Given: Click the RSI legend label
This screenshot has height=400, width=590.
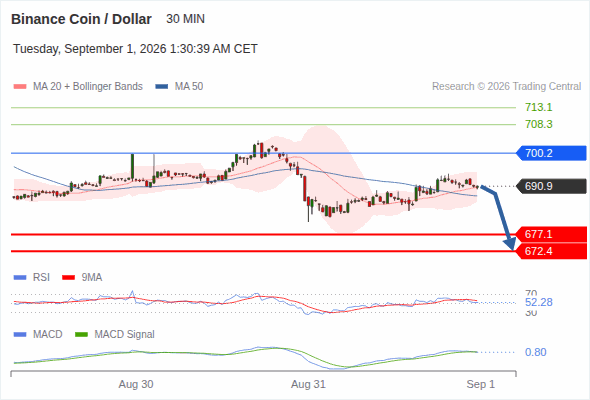Looking at the screenshot, I should [x=41, y=278].
